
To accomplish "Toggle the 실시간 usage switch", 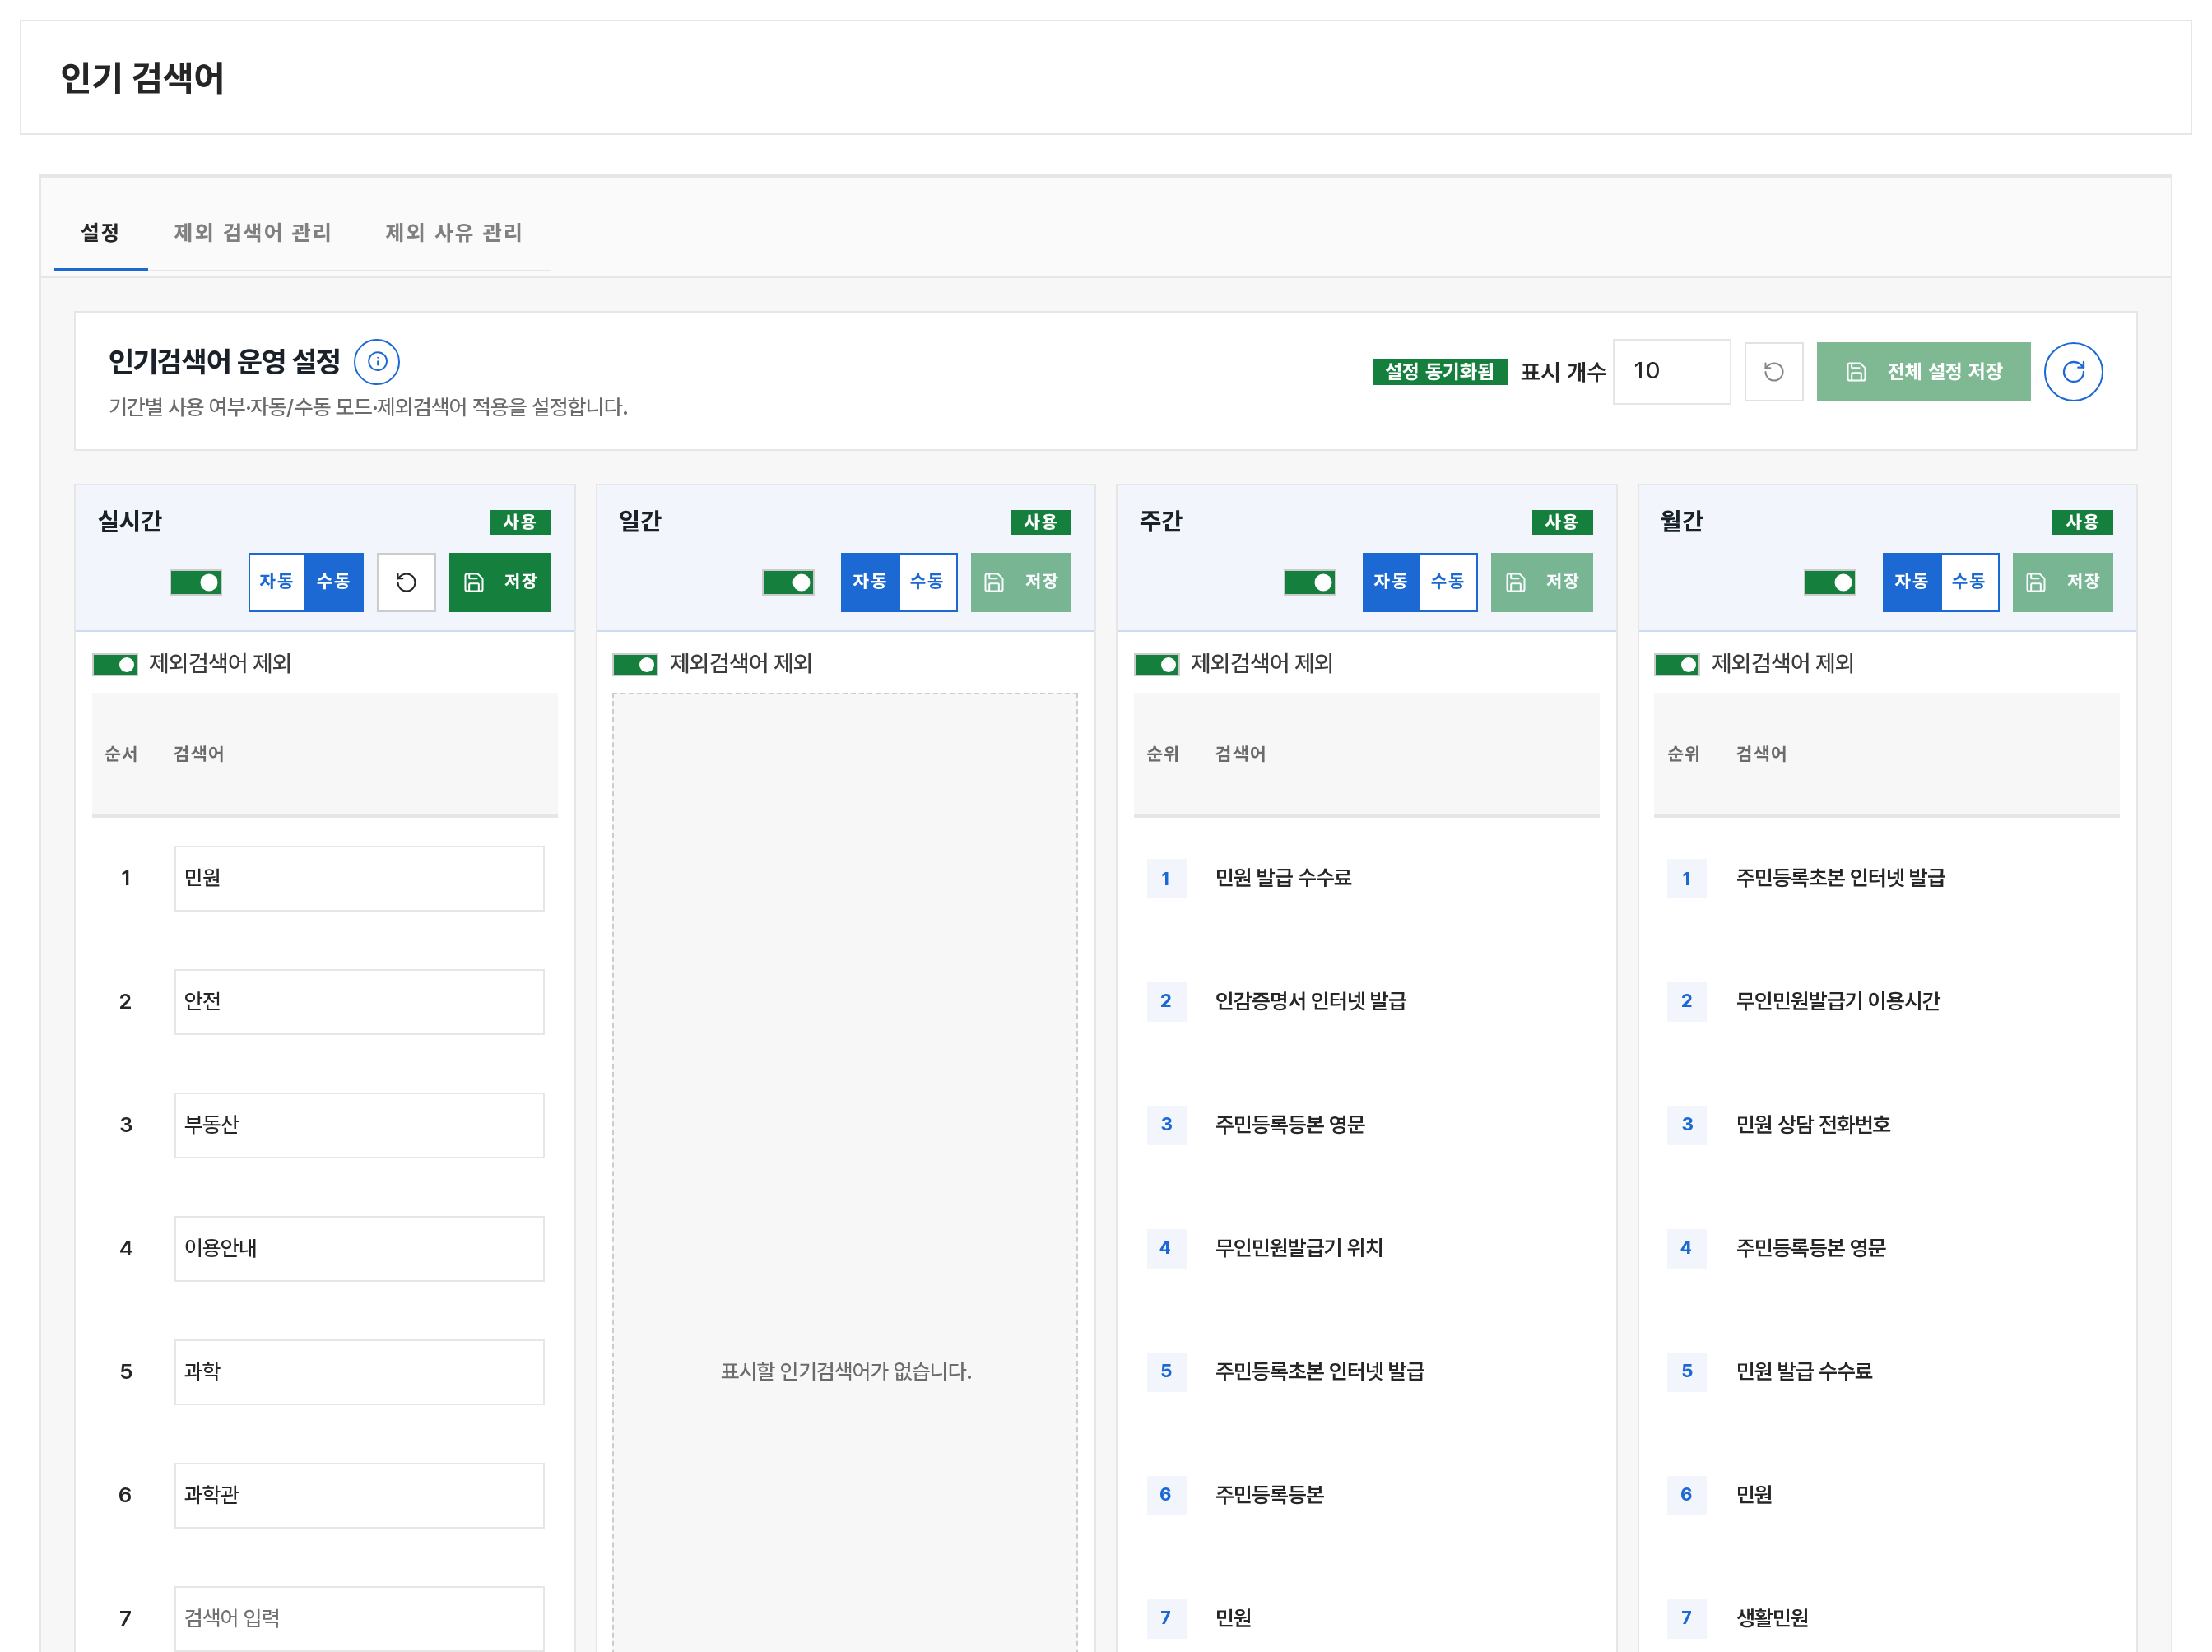I will pos(196,582).
